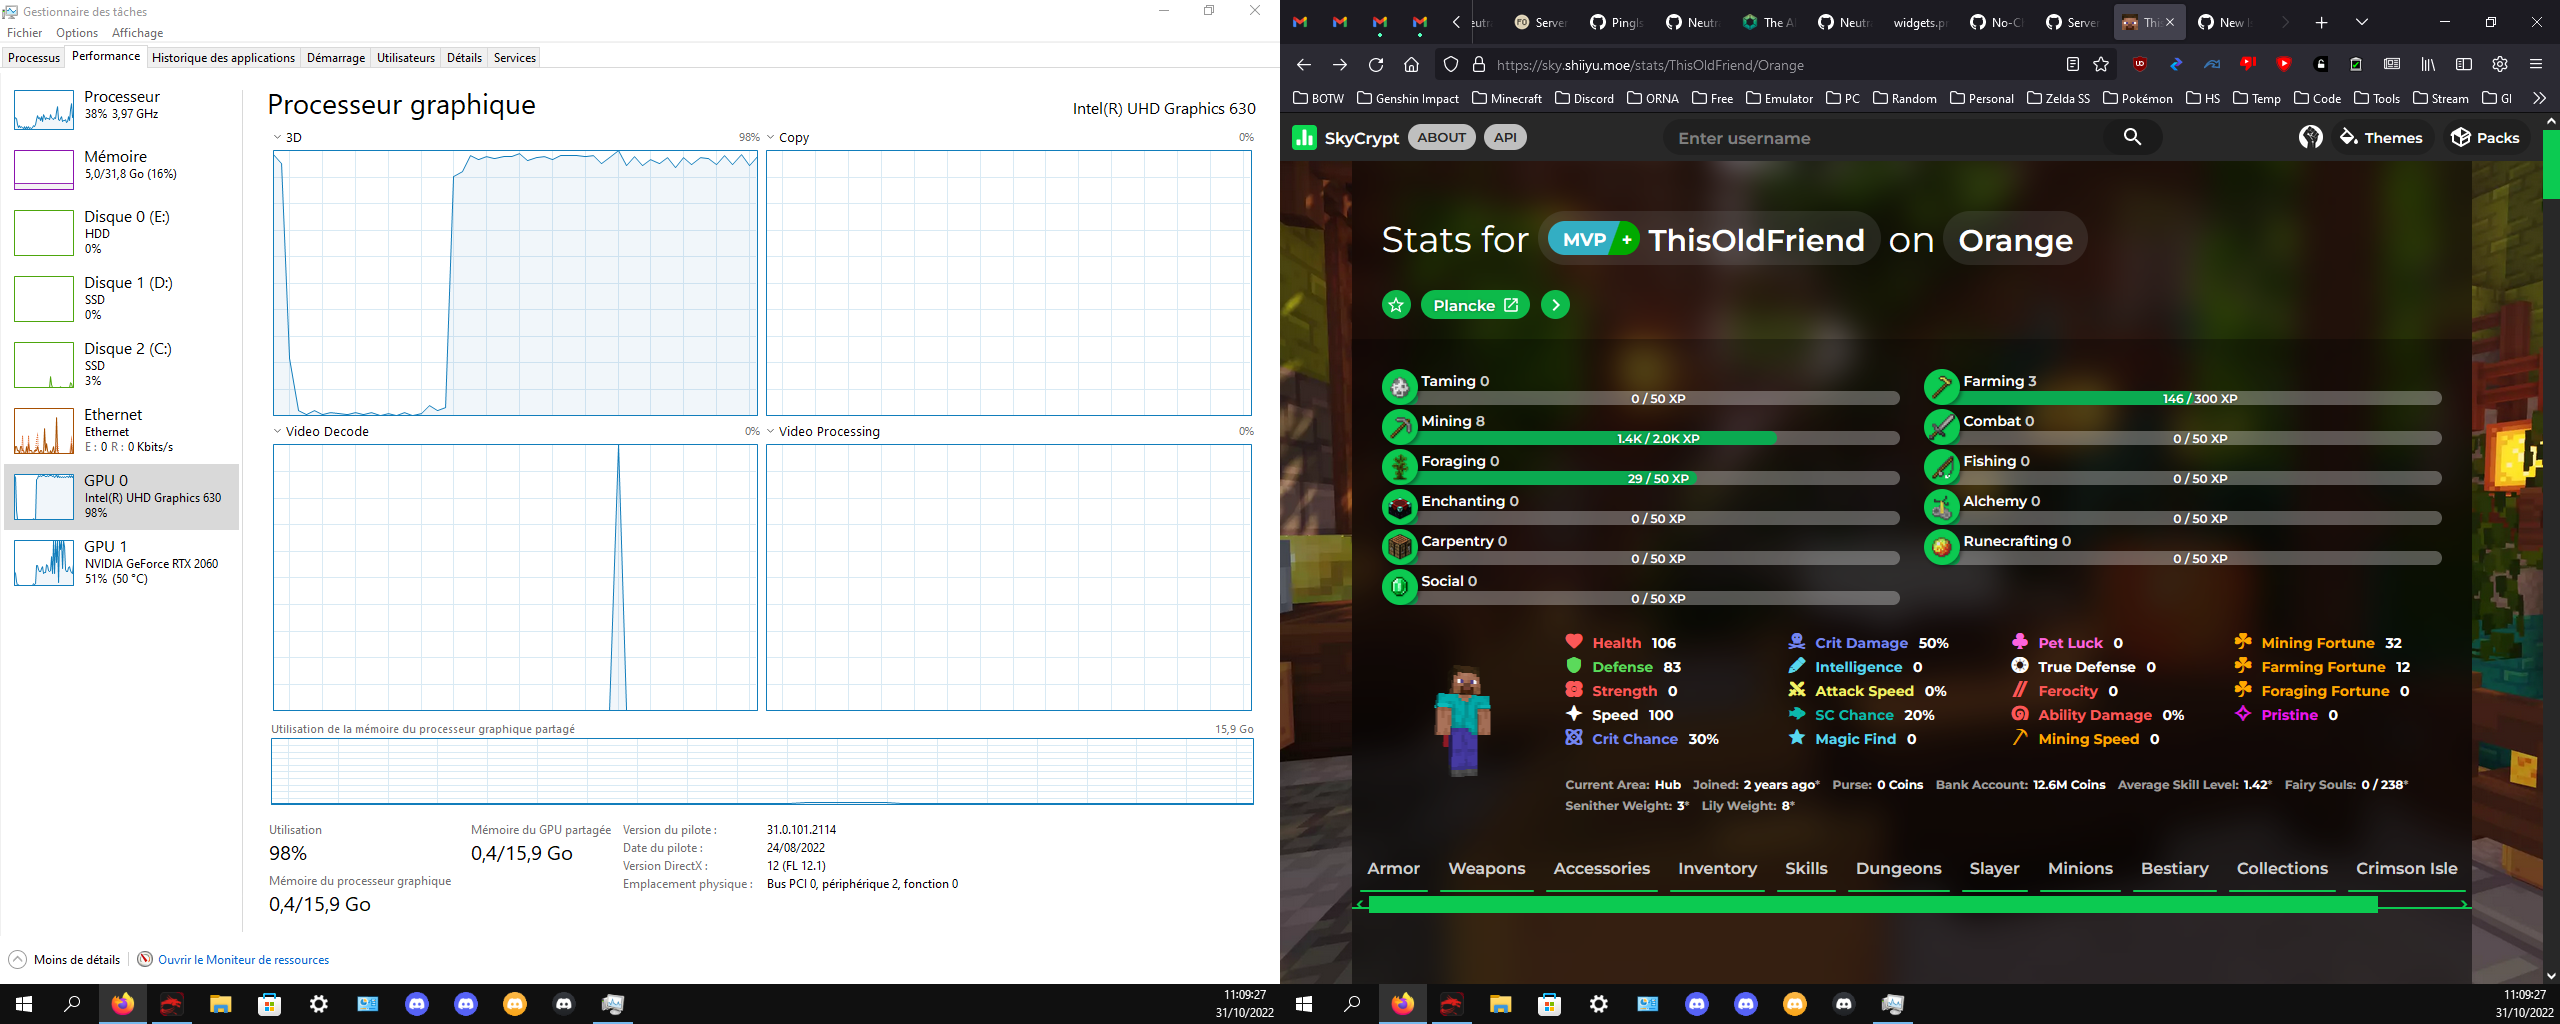Viewport: 2560px width, 1024px height.
Task: Click the SkyCrypt logo icon
Action: pos(1304,138)
